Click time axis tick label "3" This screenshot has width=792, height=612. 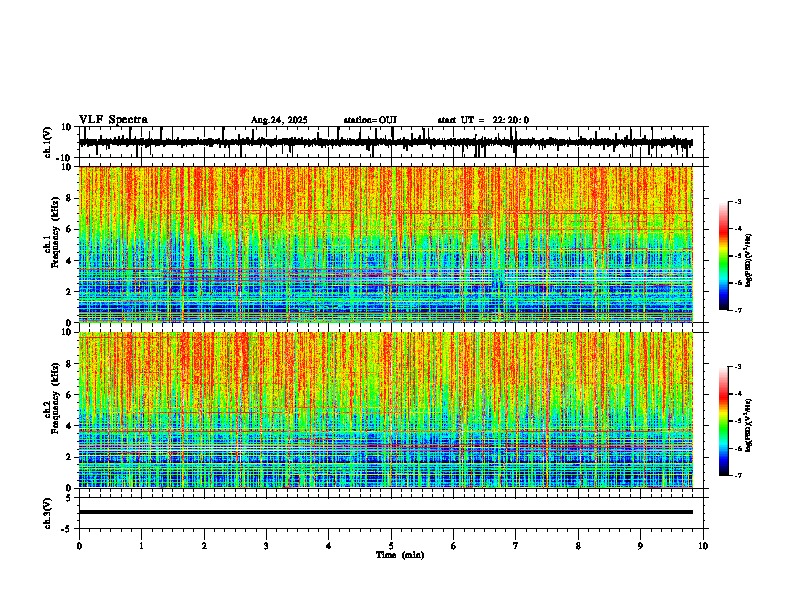[x=266, y=546]
